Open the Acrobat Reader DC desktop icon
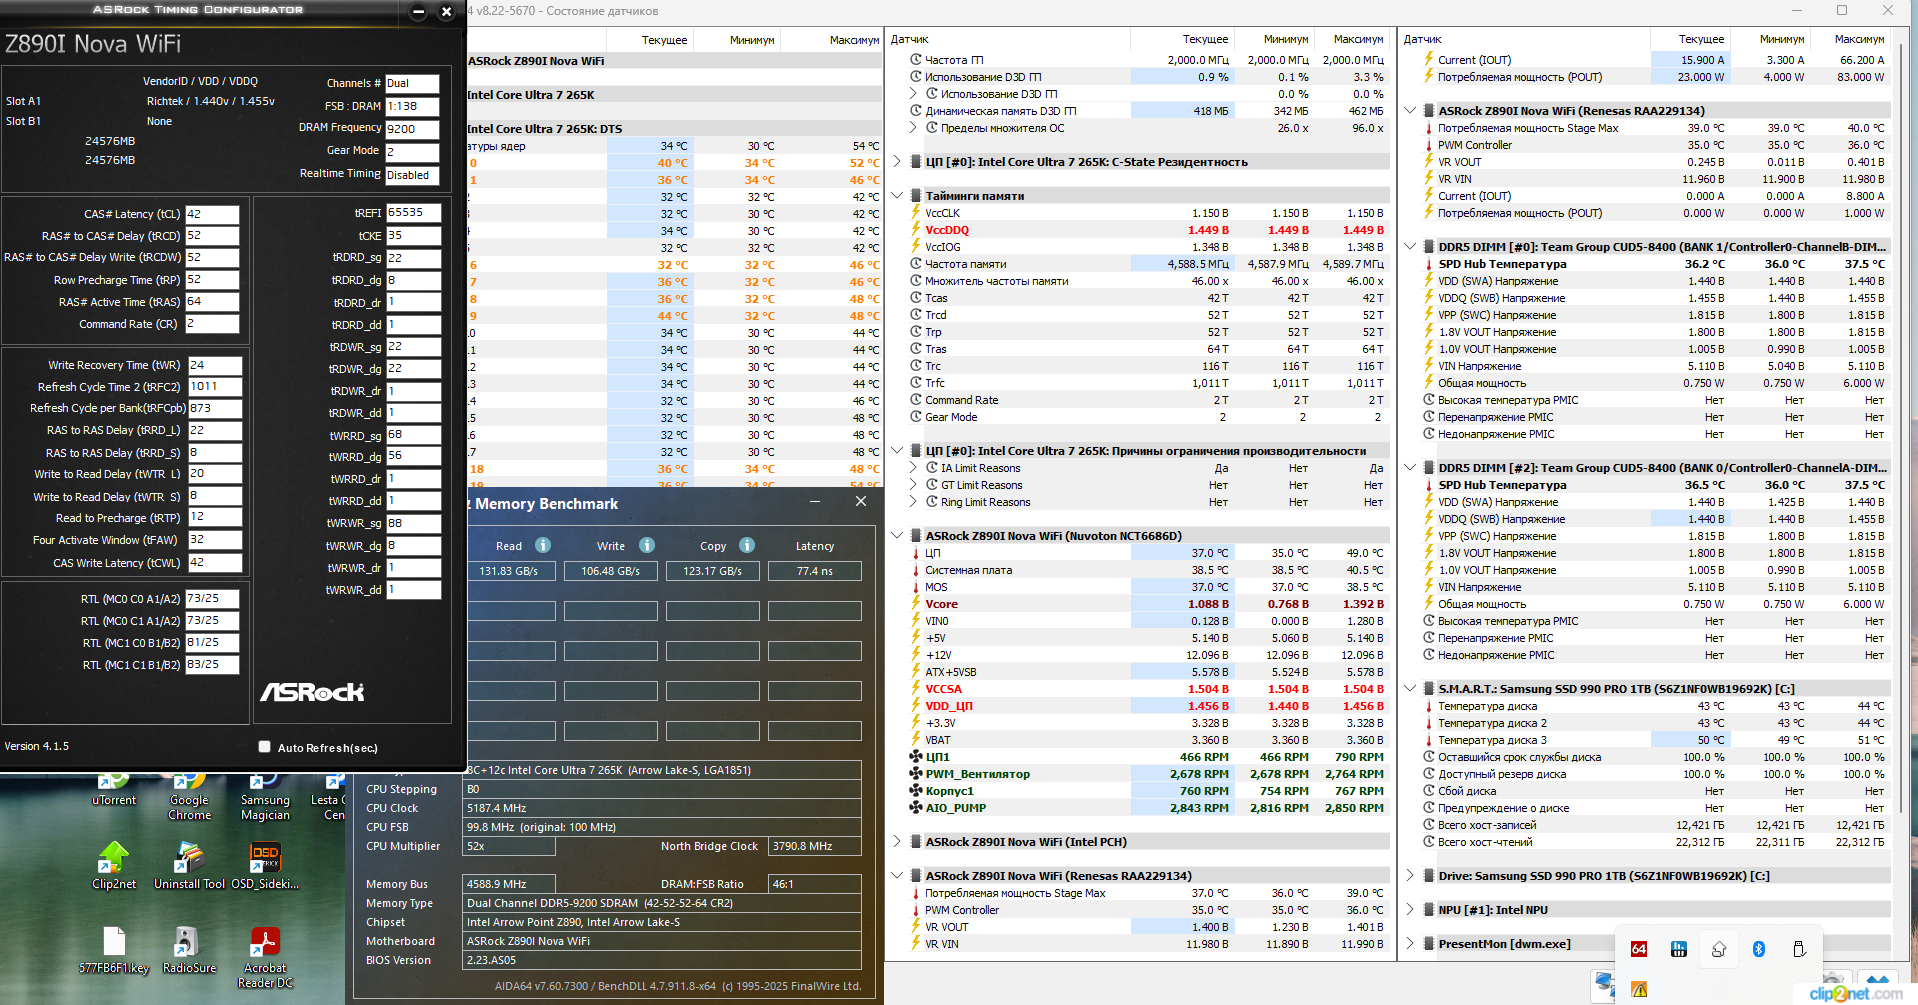Screen dimensions: 1918x1005 (265, 957)
